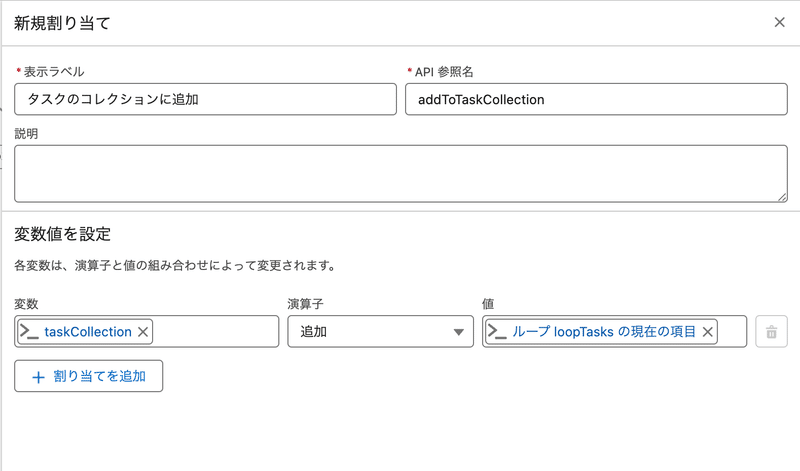This screenshot has height=471, width=800.
Task: Select the ループ loopTasks の現在の項目 pill
Action: pyautogui.click(x=604, y=332)
